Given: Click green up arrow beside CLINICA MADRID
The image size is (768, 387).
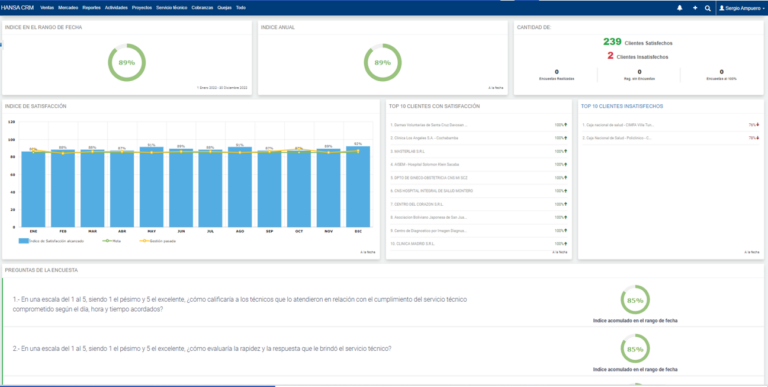Looking at the screenshot, I should [x=566, y=243].
